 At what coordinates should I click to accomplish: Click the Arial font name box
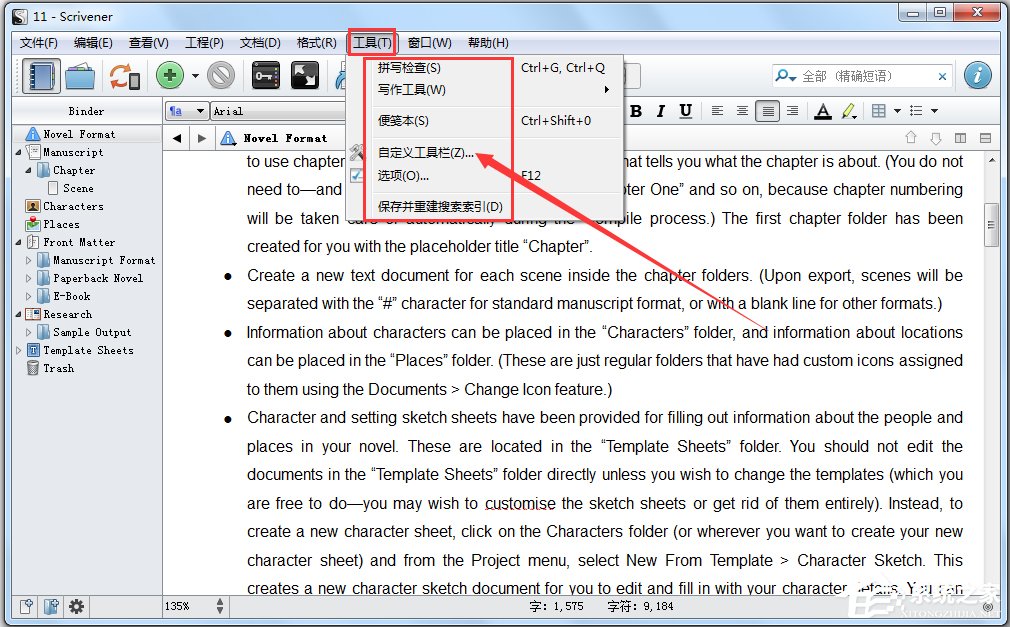pyautogui.click(x=278, y=111)
